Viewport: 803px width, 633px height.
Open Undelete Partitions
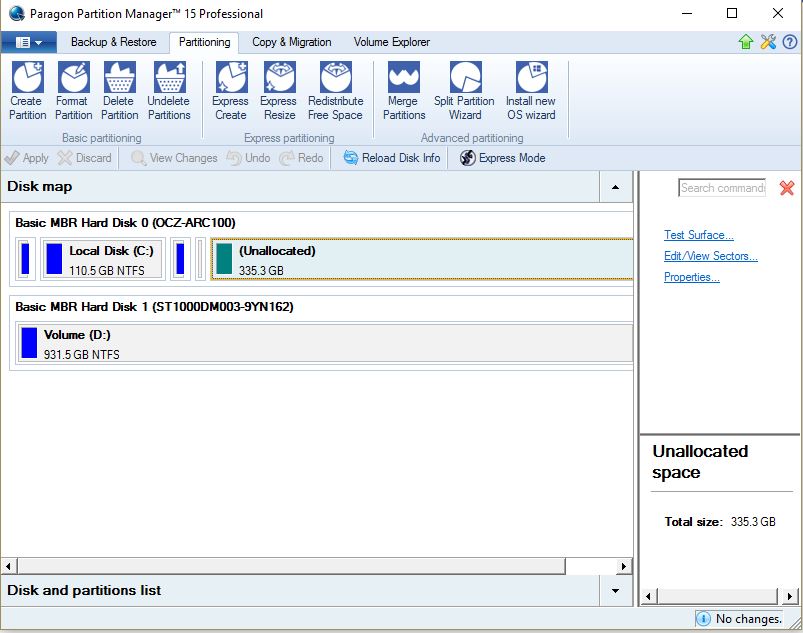tap(169, 91)
